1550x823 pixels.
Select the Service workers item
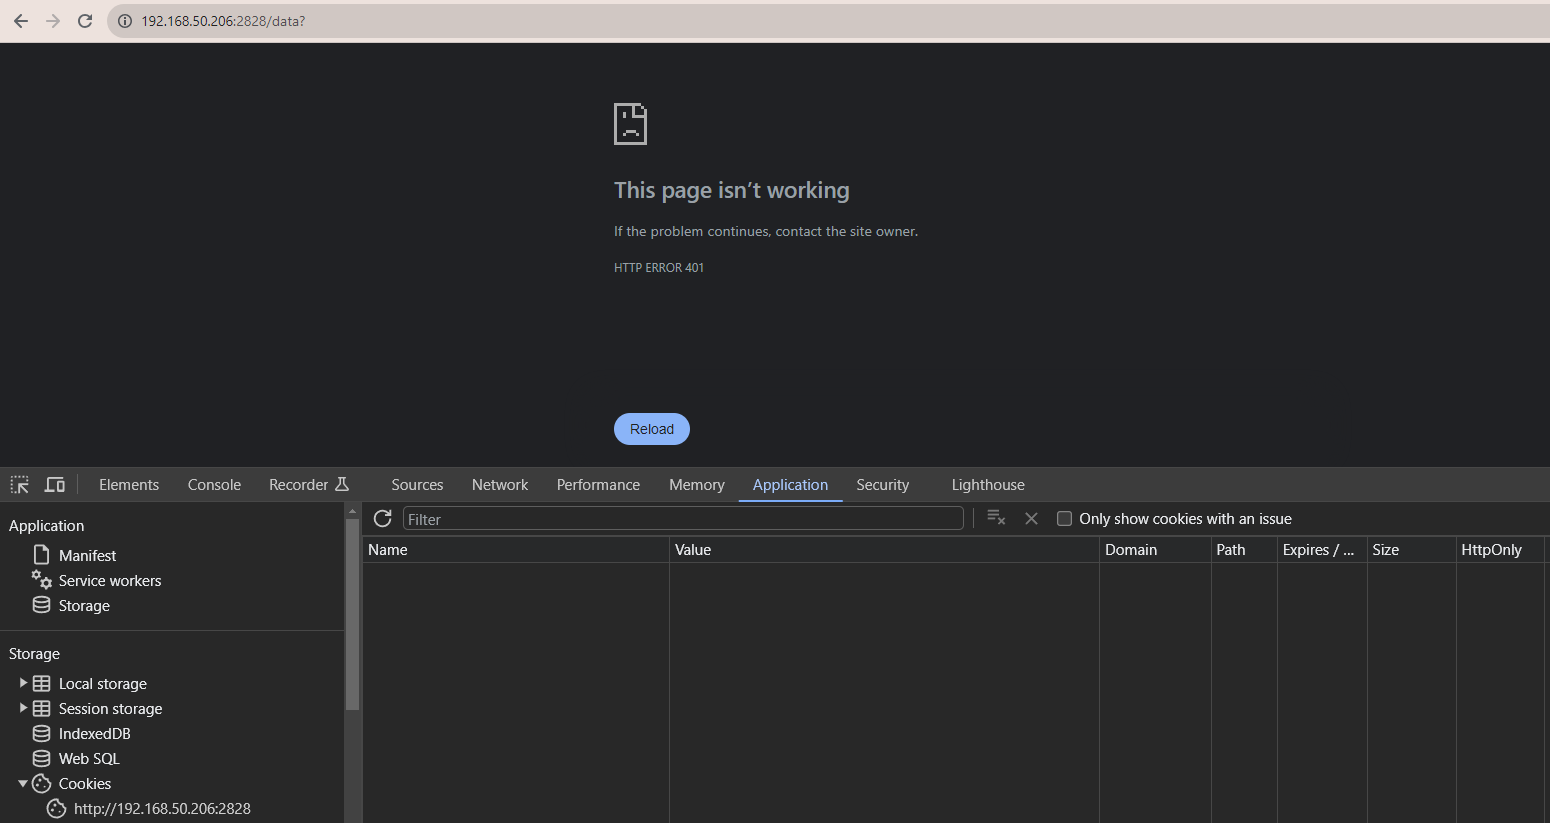coord(110,581)
